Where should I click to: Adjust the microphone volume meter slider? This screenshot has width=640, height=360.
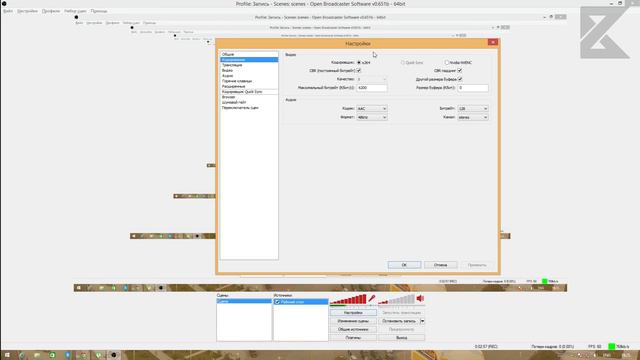coord(348,300)
